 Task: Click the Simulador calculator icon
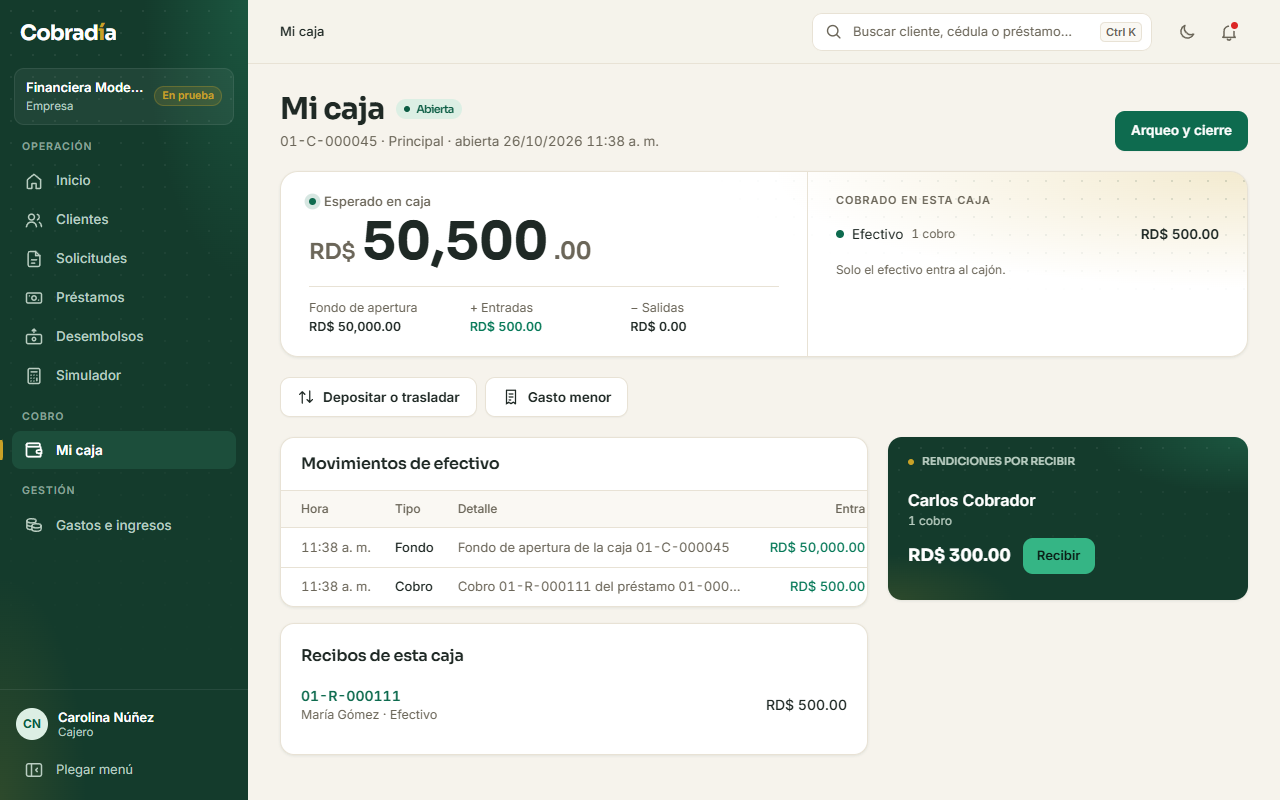[x=34, y=376]
